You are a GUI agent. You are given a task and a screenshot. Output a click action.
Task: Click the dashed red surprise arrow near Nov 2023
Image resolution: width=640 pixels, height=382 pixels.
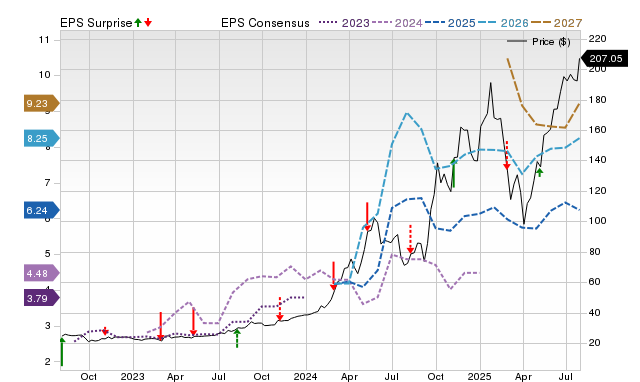(x=280, y=309)
